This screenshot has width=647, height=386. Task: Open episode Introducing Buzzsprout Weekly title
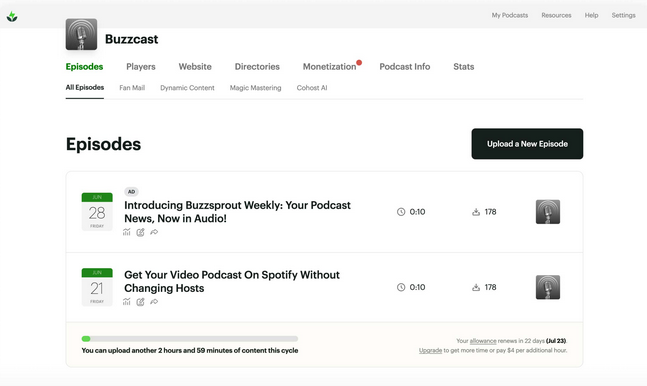[237, 212]
